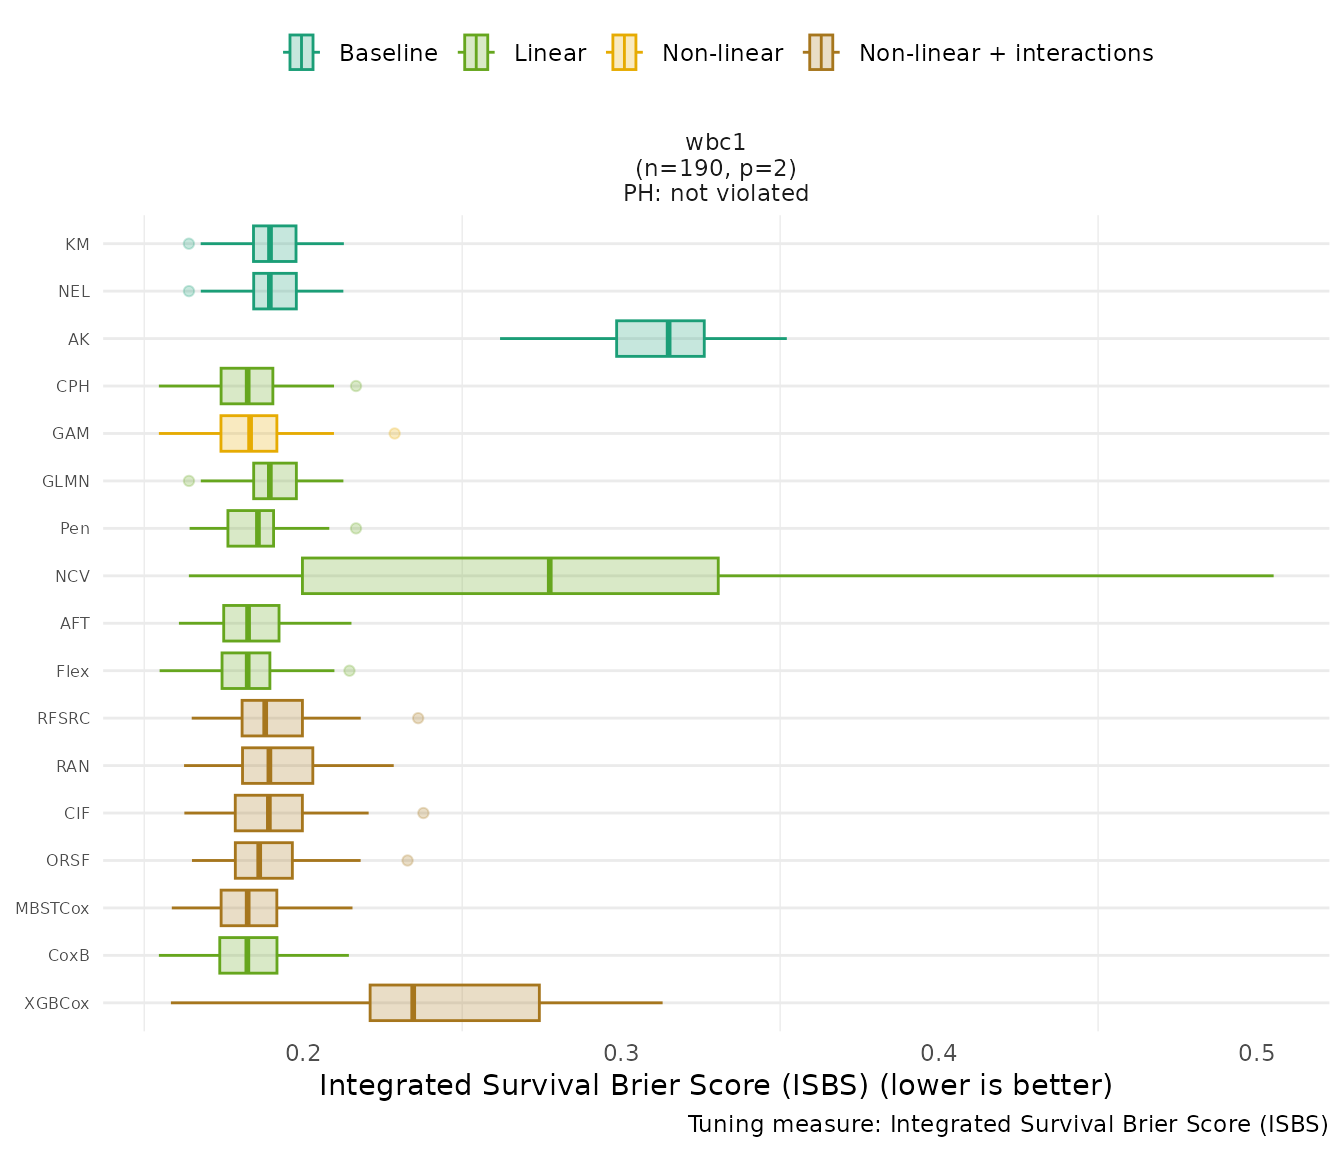Click the 0.3 x-axis tick label
Image resolution: width=1344 pixels, height=1152 pixels.
(621, 1053)
